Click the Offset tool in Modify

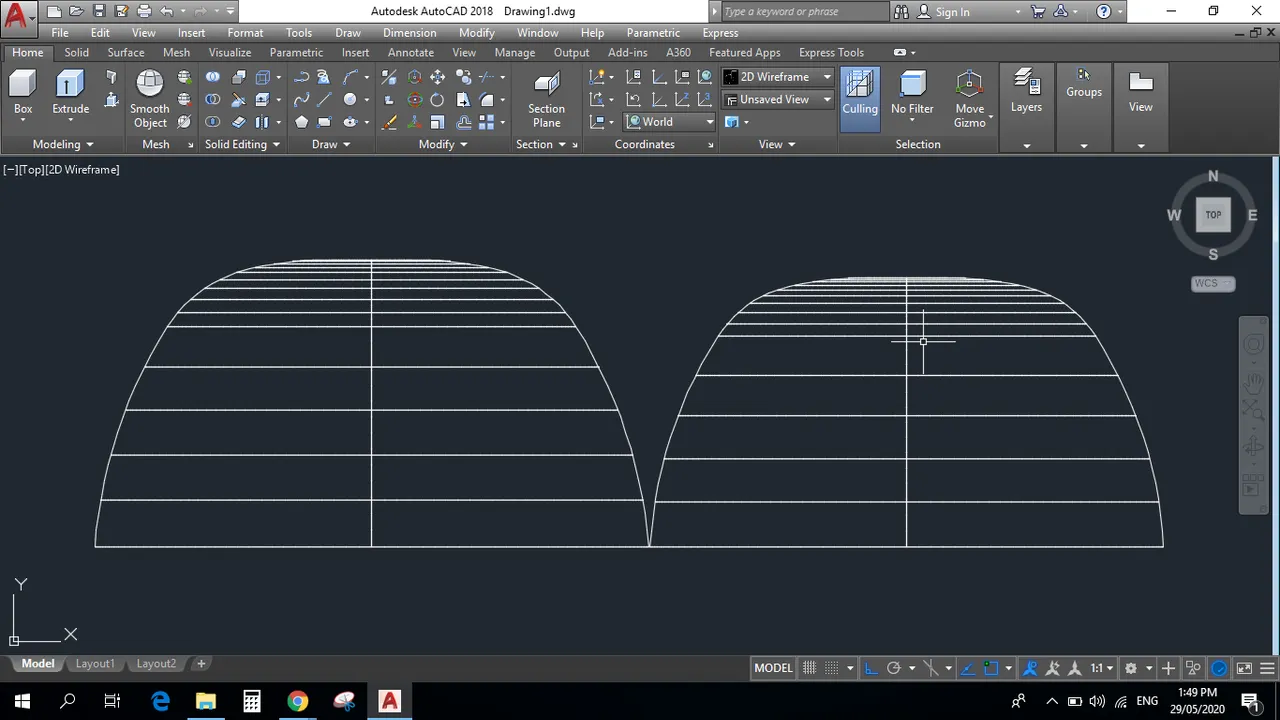(463, 122)
